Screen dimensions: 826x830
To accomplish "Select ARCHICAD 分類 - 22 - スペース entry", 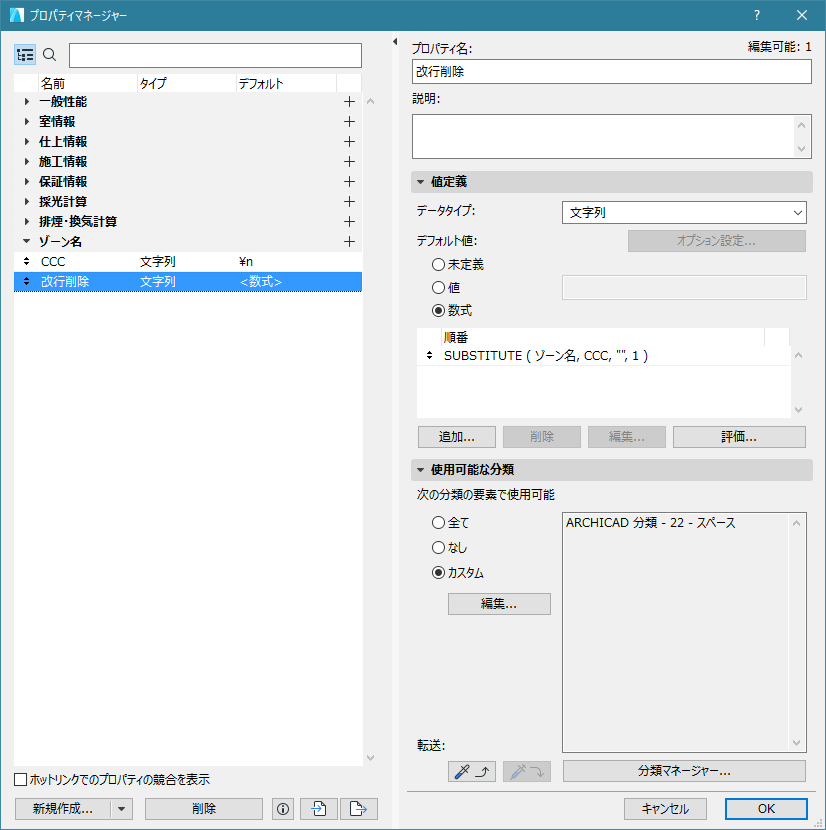I will [x=651, y=523].
